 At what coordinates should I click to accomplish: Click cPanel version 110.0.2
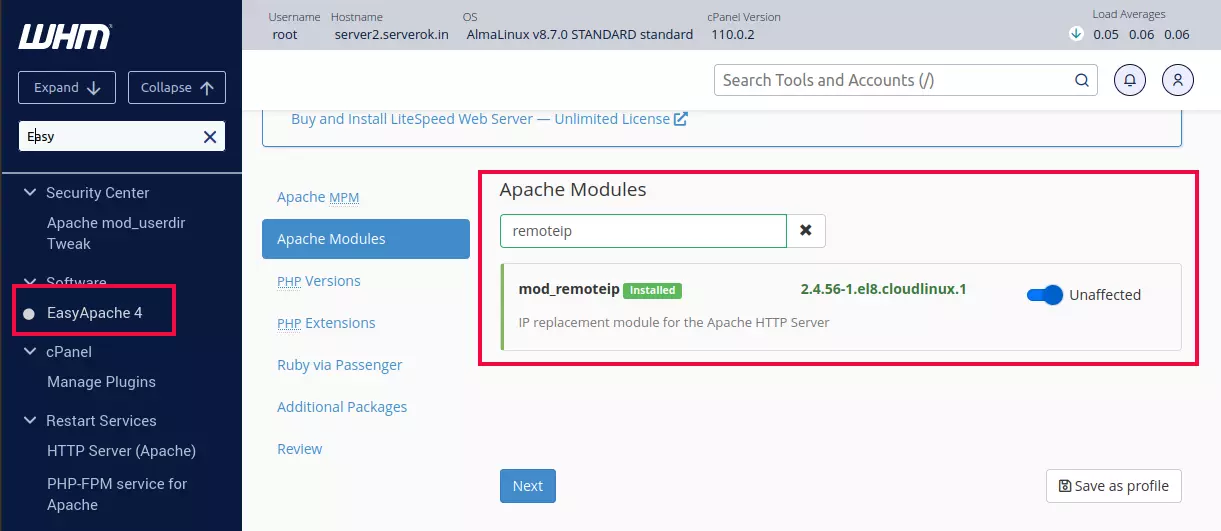coord(732,34)
